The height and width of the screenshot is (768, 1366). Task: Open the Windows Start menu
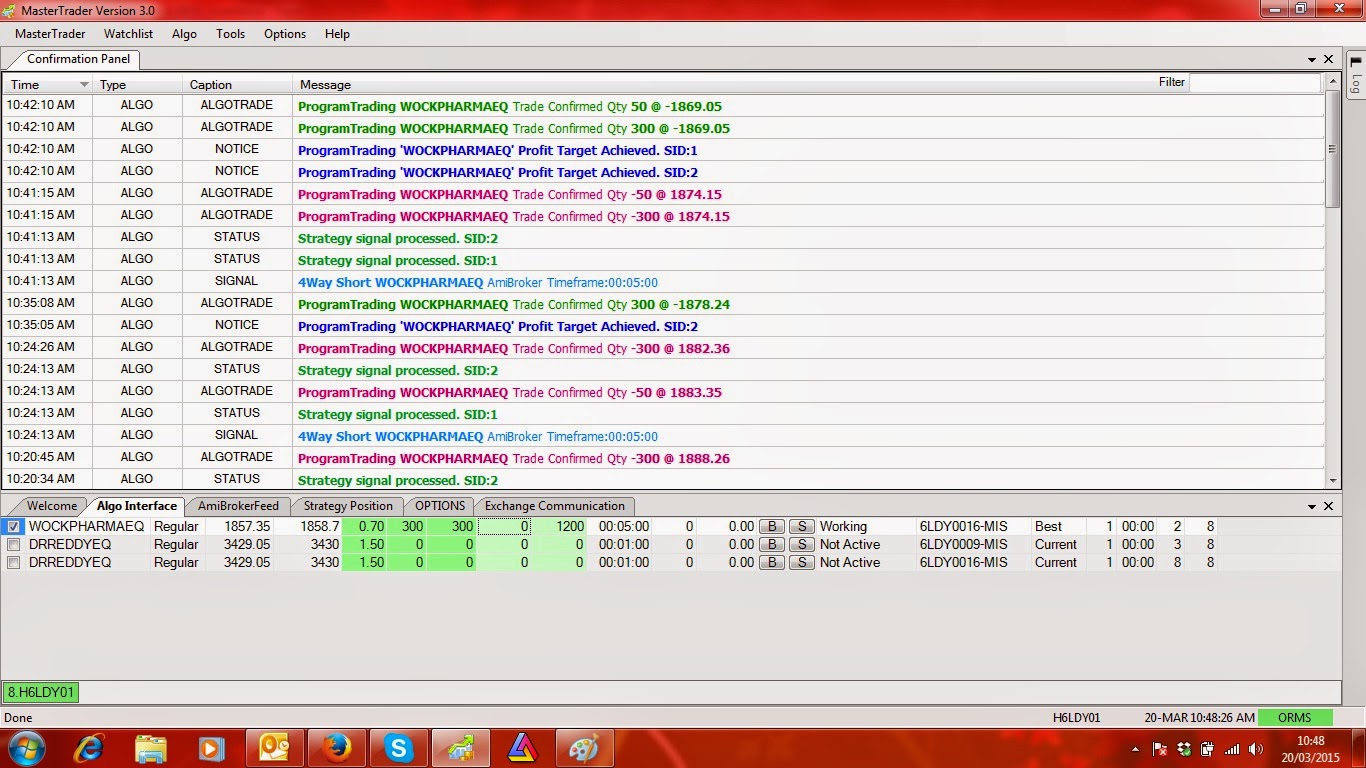[x=26, y=748]
